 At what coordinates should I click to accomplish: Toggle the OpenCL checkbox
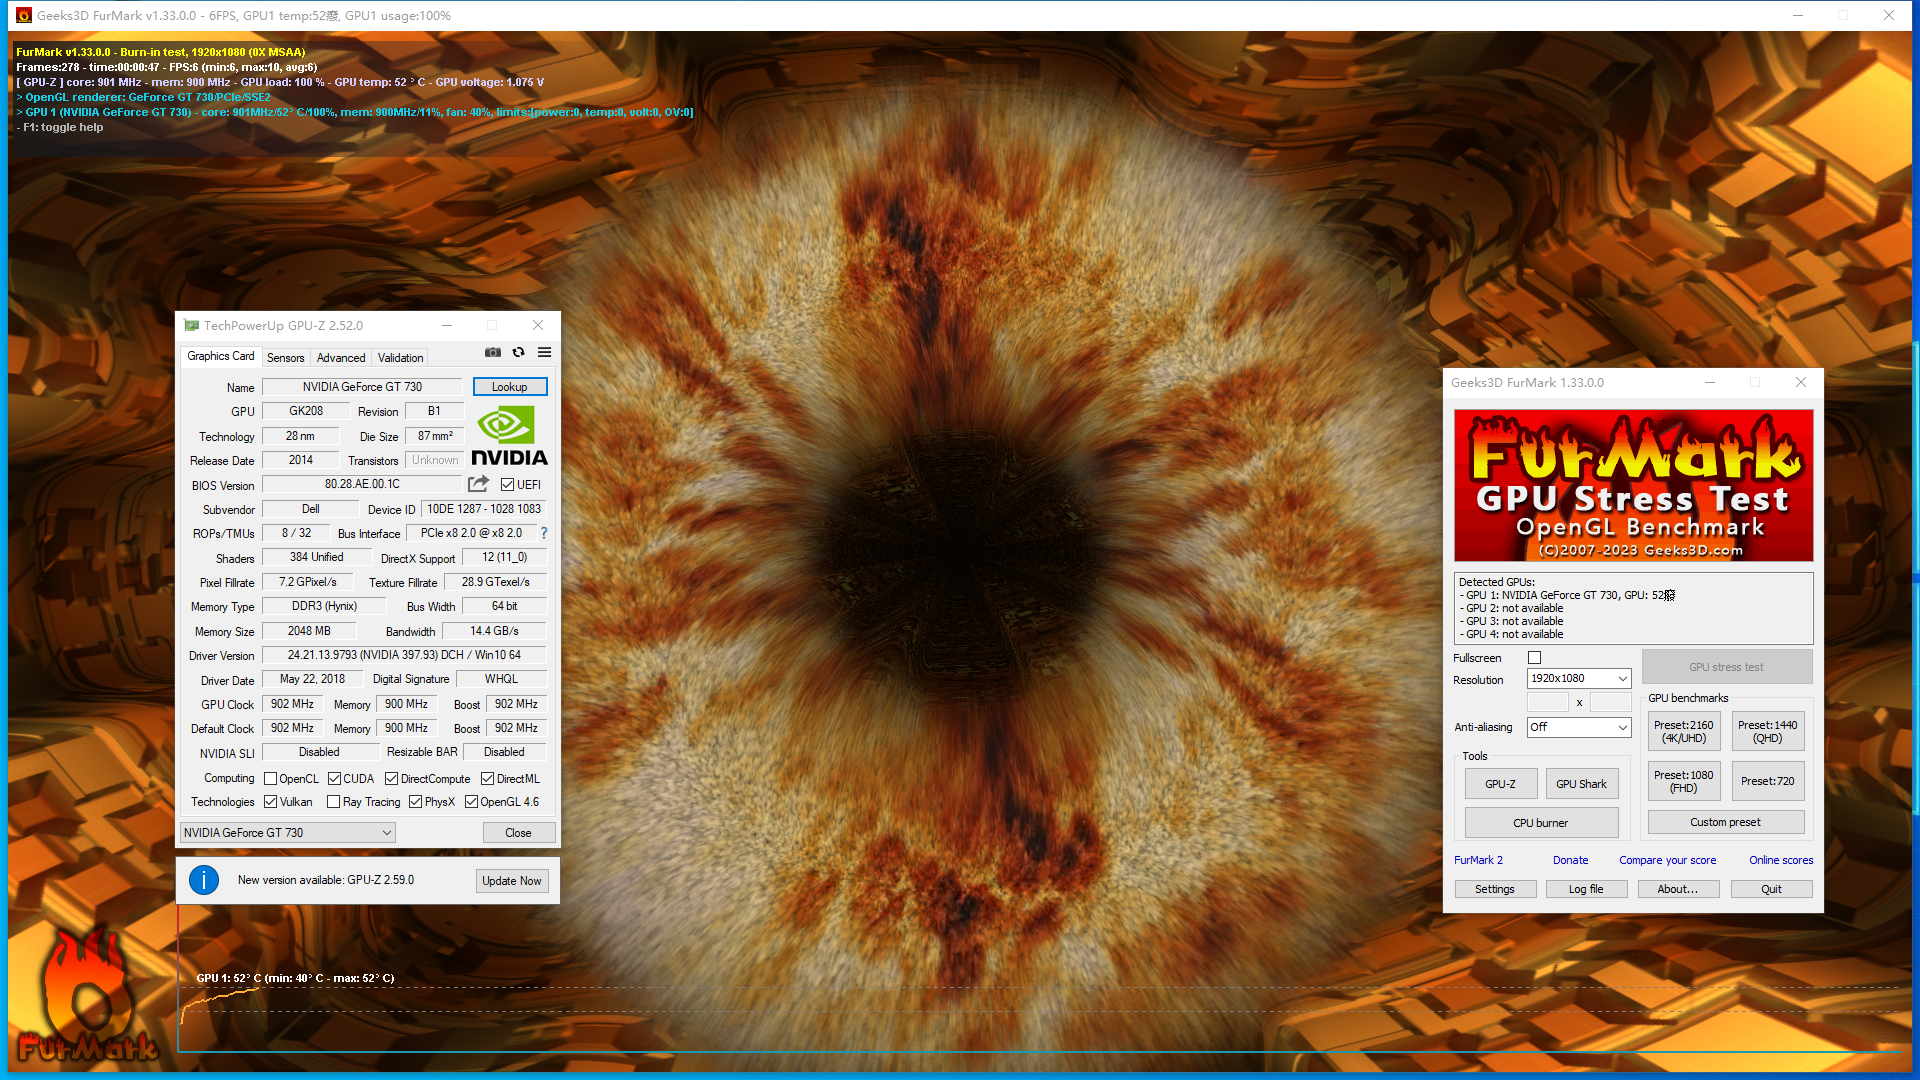tap(270, 779)
